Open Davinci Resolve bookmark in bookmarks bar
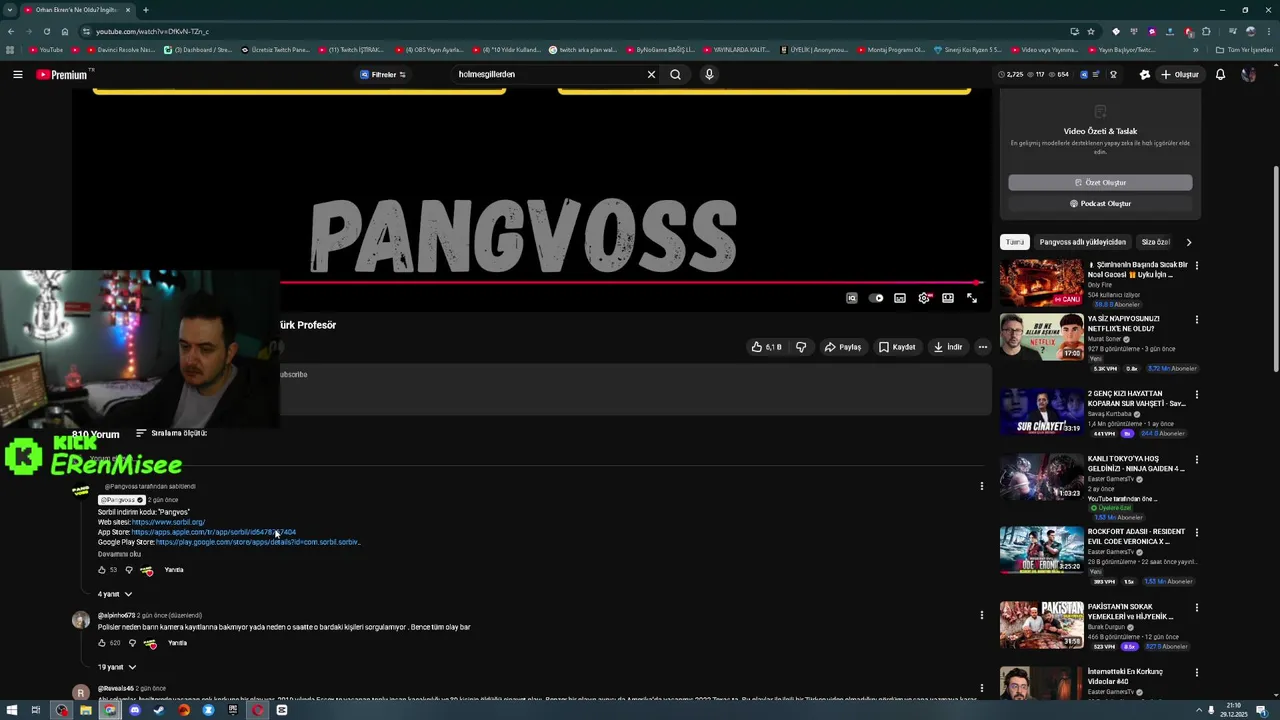Image resolution: width=1280 pixels, height=720 pixels. pos(120,50)
